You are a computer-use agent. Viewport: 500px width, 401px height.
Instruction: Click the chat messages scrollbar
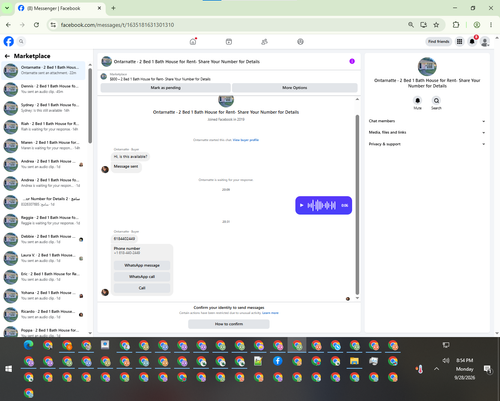coord(357,205)
